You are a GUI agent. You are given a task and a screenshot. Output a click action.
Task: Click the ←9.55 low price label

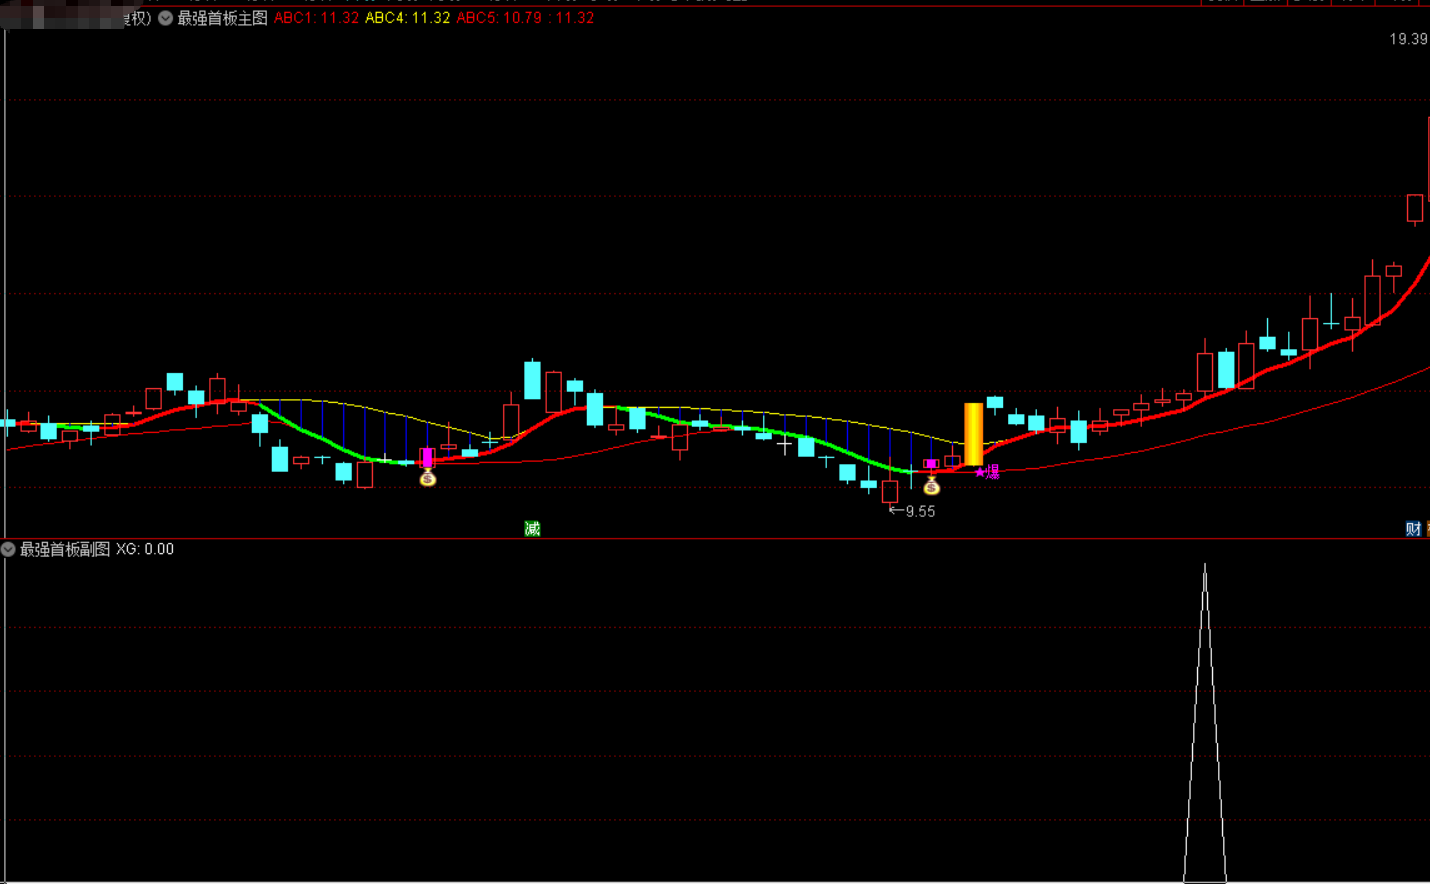[912, 511]
